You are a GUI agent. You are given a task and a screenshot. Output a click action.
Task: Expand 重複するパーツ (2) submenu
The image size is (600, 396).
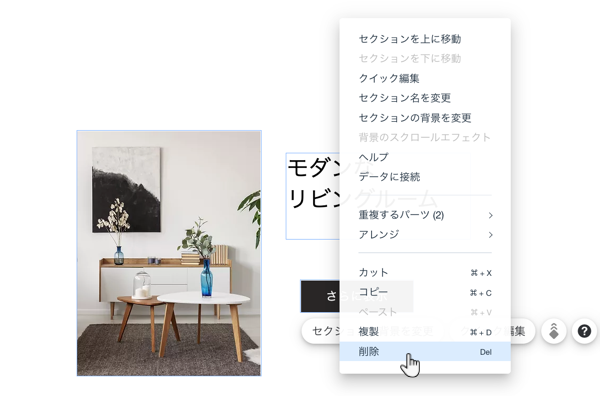click(425, 215)
